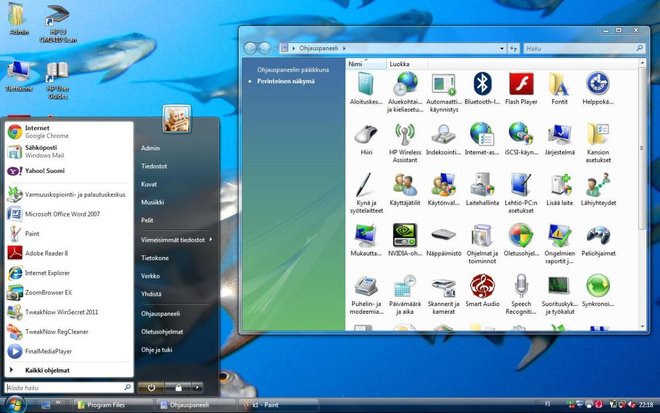
Task: Open Ohjelmat ja toiminnot icon
Action: (x=482, y=235)
